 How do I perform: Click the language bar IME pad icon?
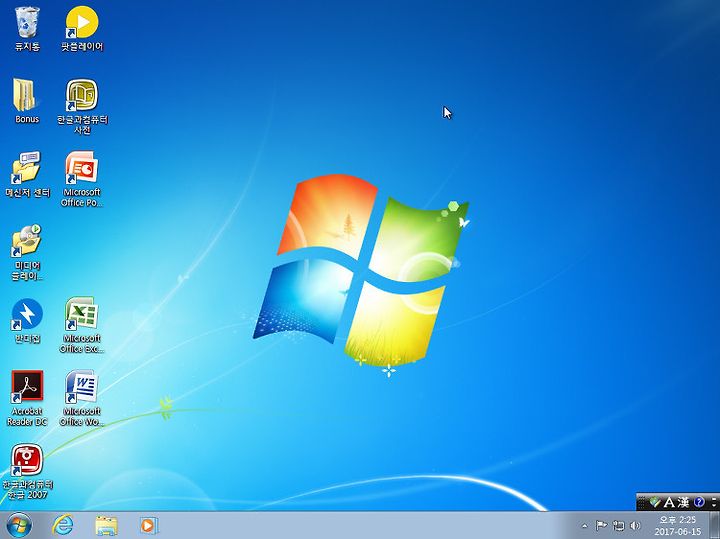point(655,502)
